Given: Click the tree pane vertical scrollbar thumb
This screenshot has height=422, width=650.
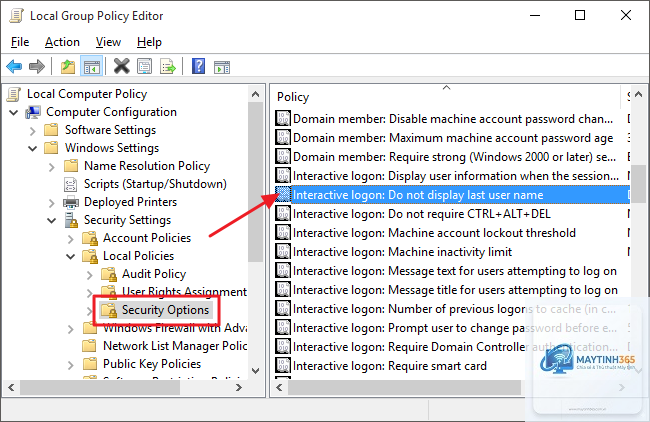Looking at the screenshot, I should click(x=256, y=182).
